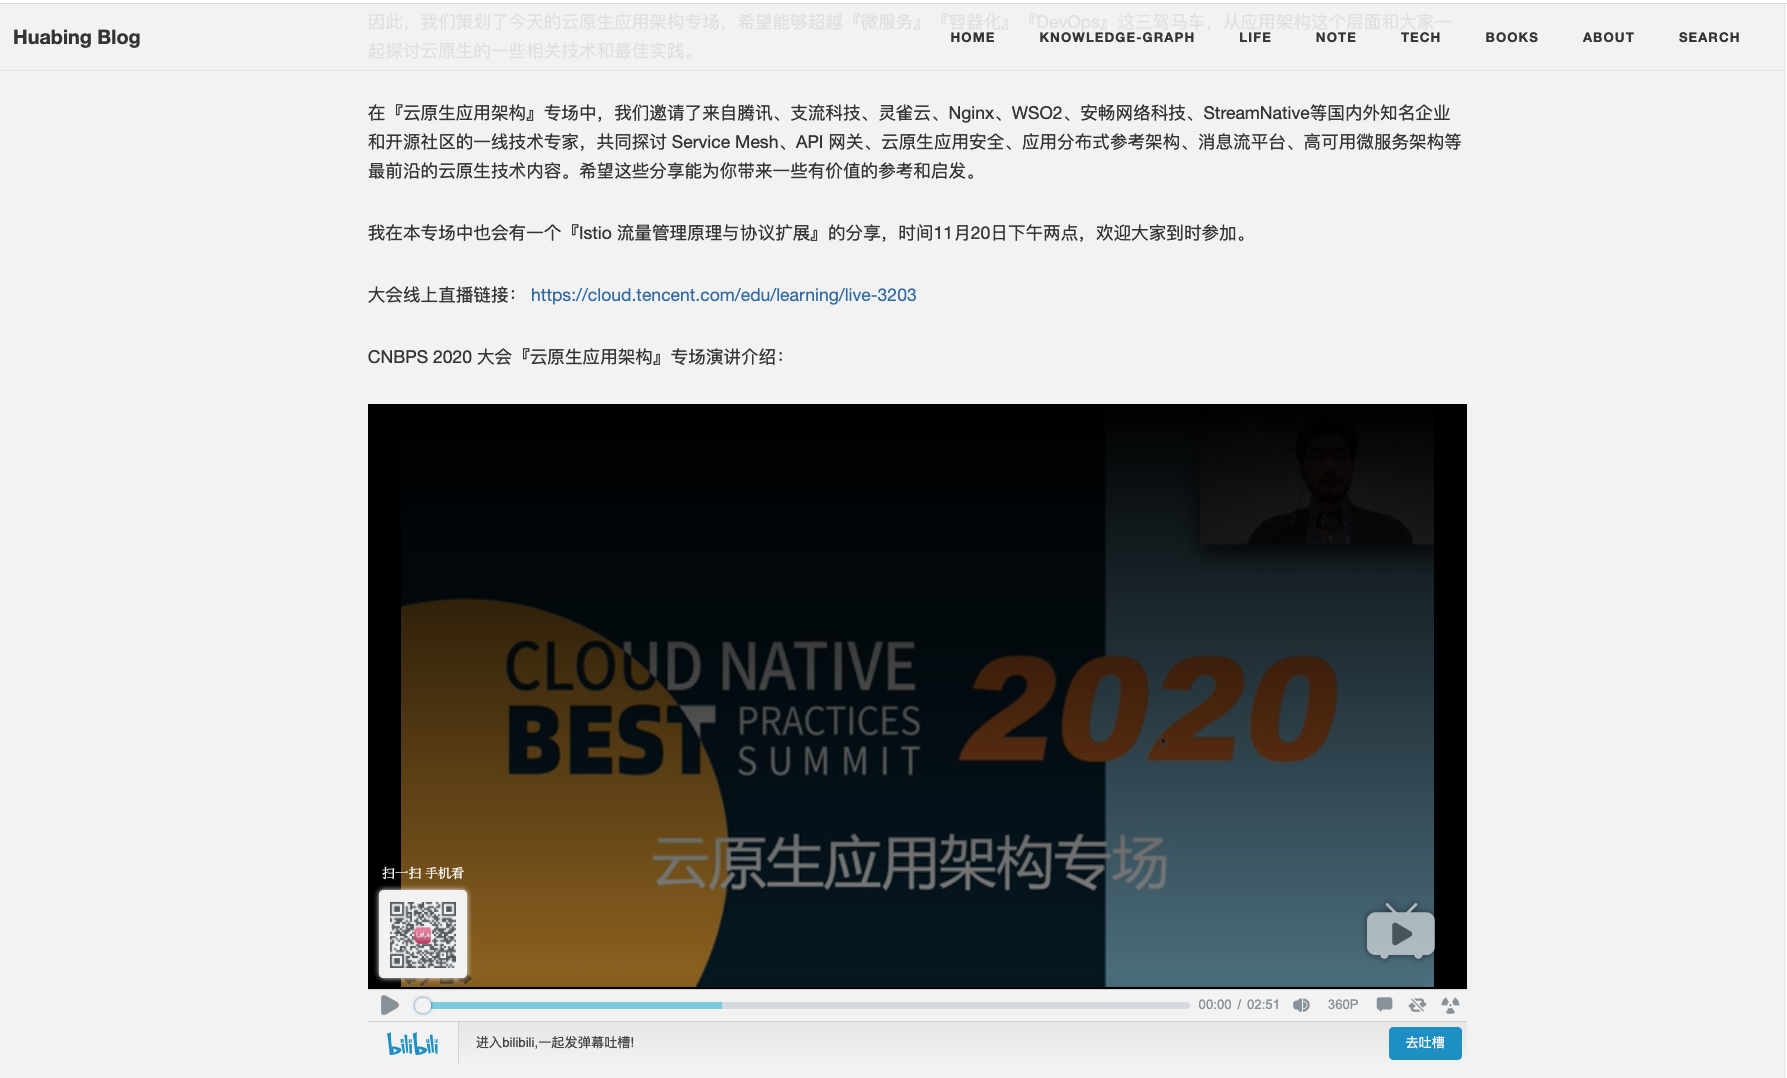Viewport: 1787px width, 1078px height.
Task: Expand the BOOKS section
Action: click(x=1511, y=37)
